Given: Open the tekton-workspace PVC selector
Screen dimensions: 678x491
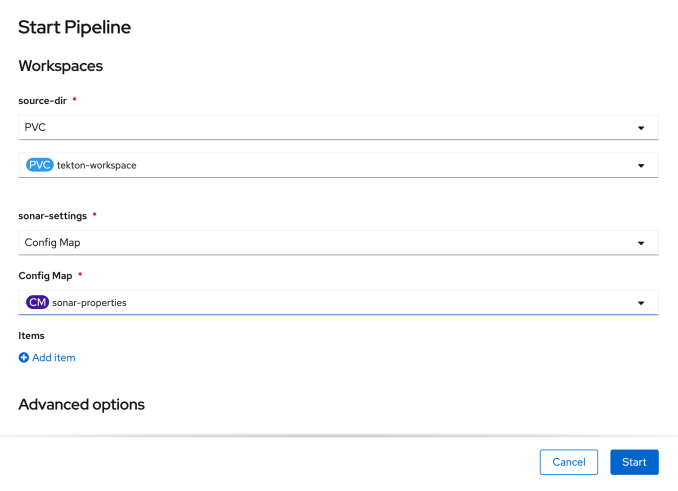Looking at the screenshot, I should pyautogui.click(x=330, y=165).
